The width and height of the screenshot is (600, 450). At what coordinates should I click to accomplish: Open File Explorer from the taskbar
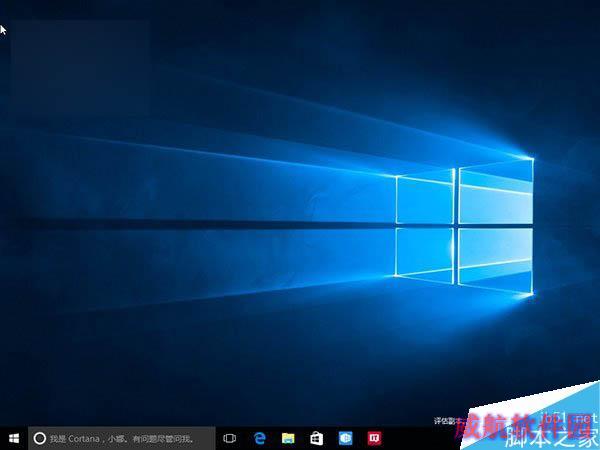pyautogui.click(x=288, y=438)
